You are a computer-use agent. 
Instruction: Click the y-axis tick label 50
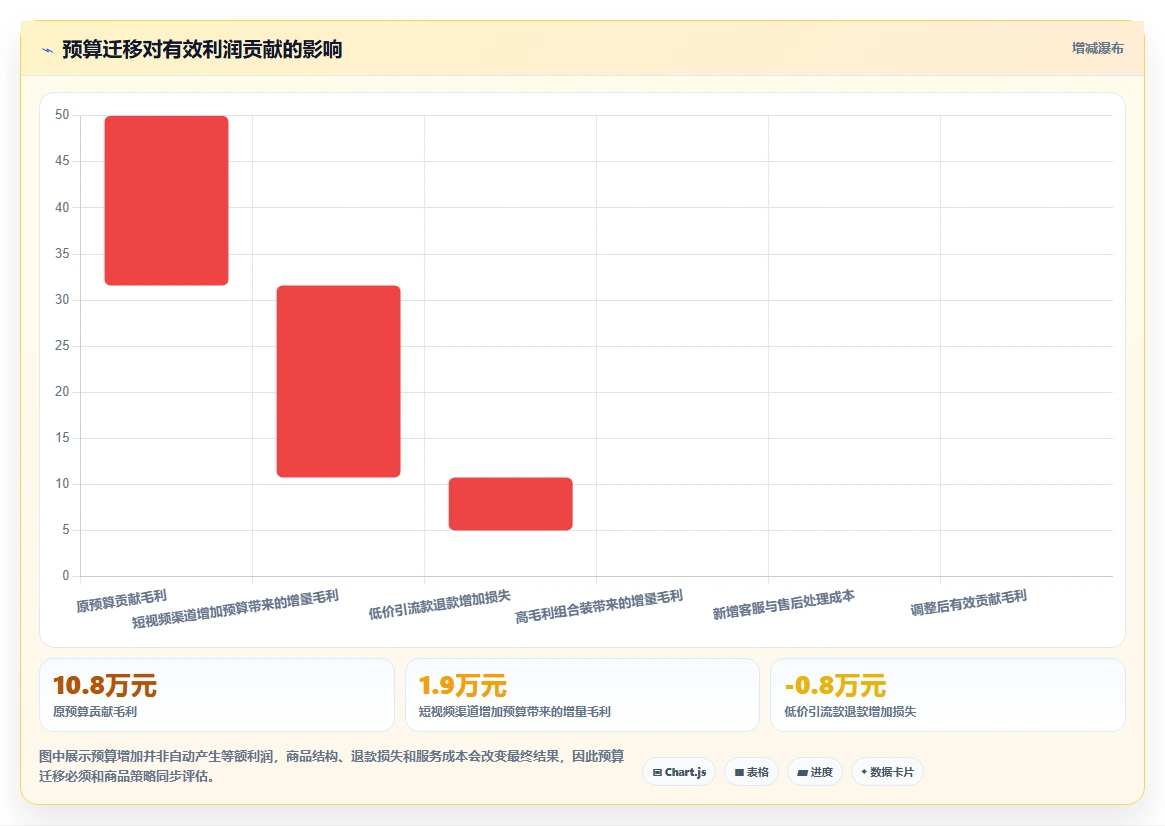pos(62,114)
